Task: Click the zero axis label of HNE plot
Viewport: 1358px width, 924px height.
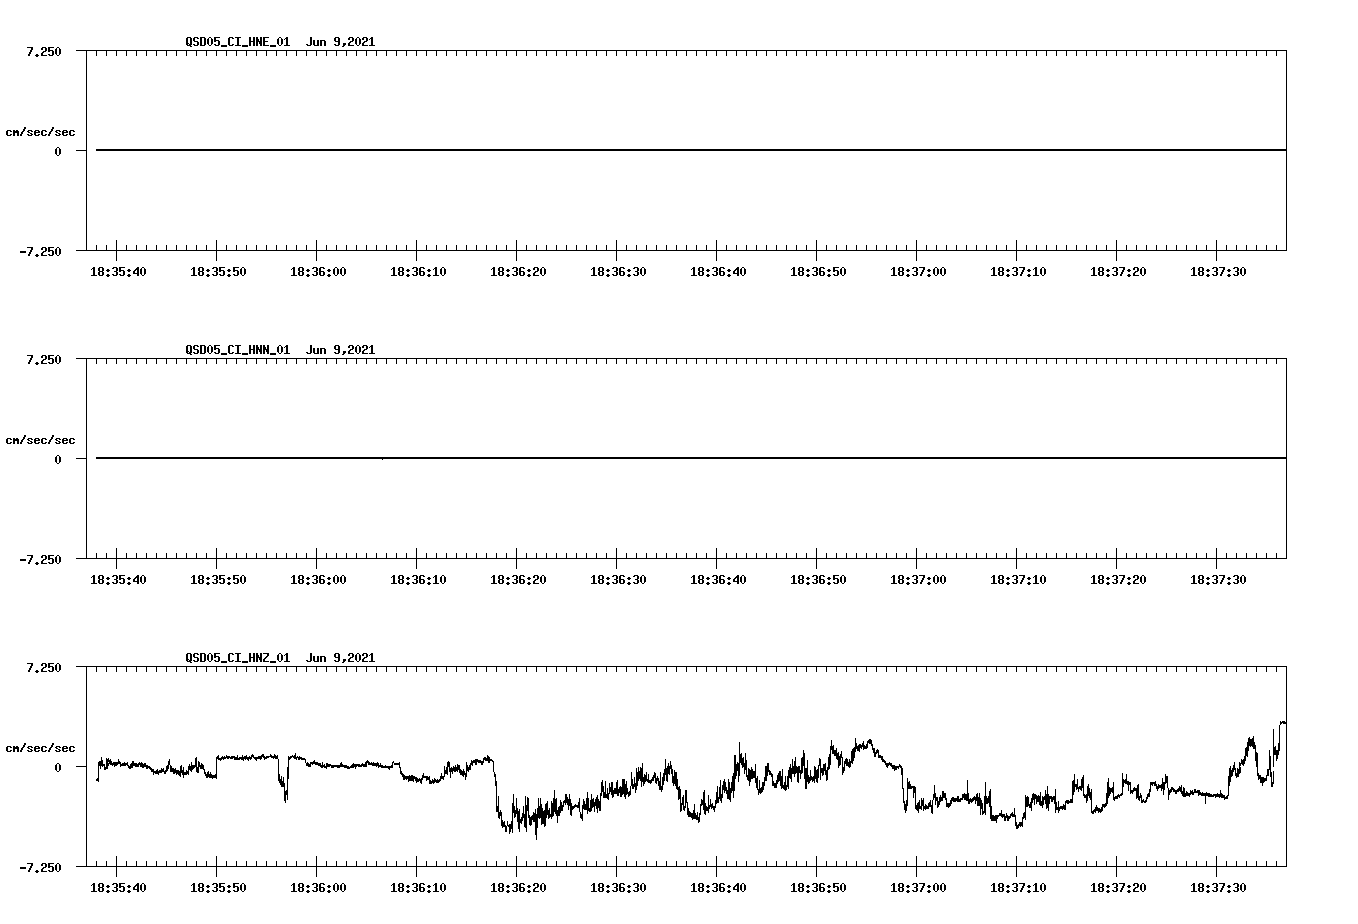Action: pos(58,152)
